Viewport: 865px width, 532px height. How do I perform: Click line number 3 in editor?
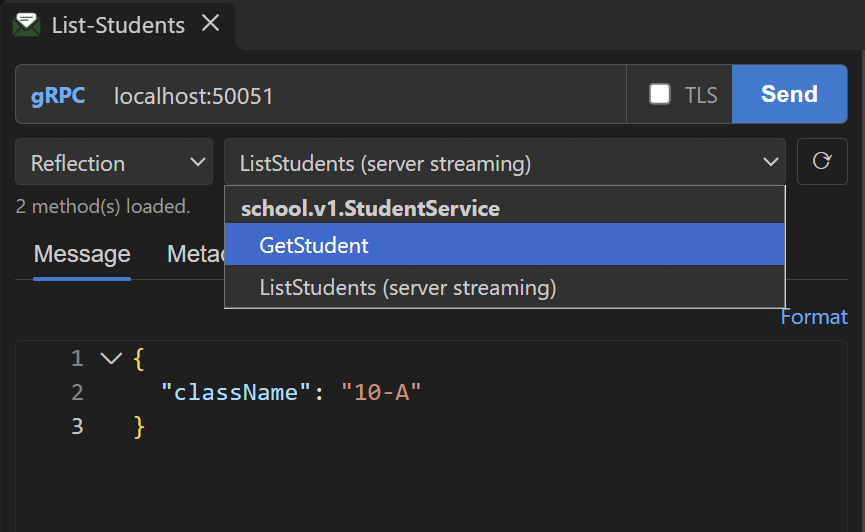(x=78, y=426)
